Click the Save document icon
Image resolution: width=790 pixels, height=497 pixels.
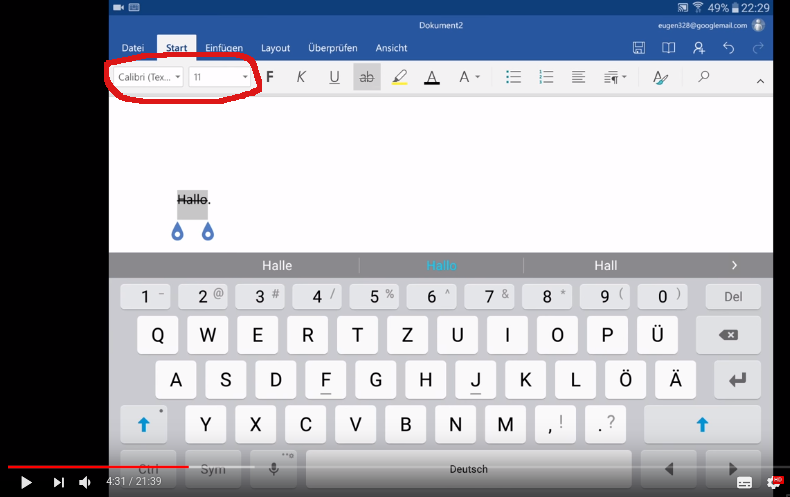tap(638, 47)
